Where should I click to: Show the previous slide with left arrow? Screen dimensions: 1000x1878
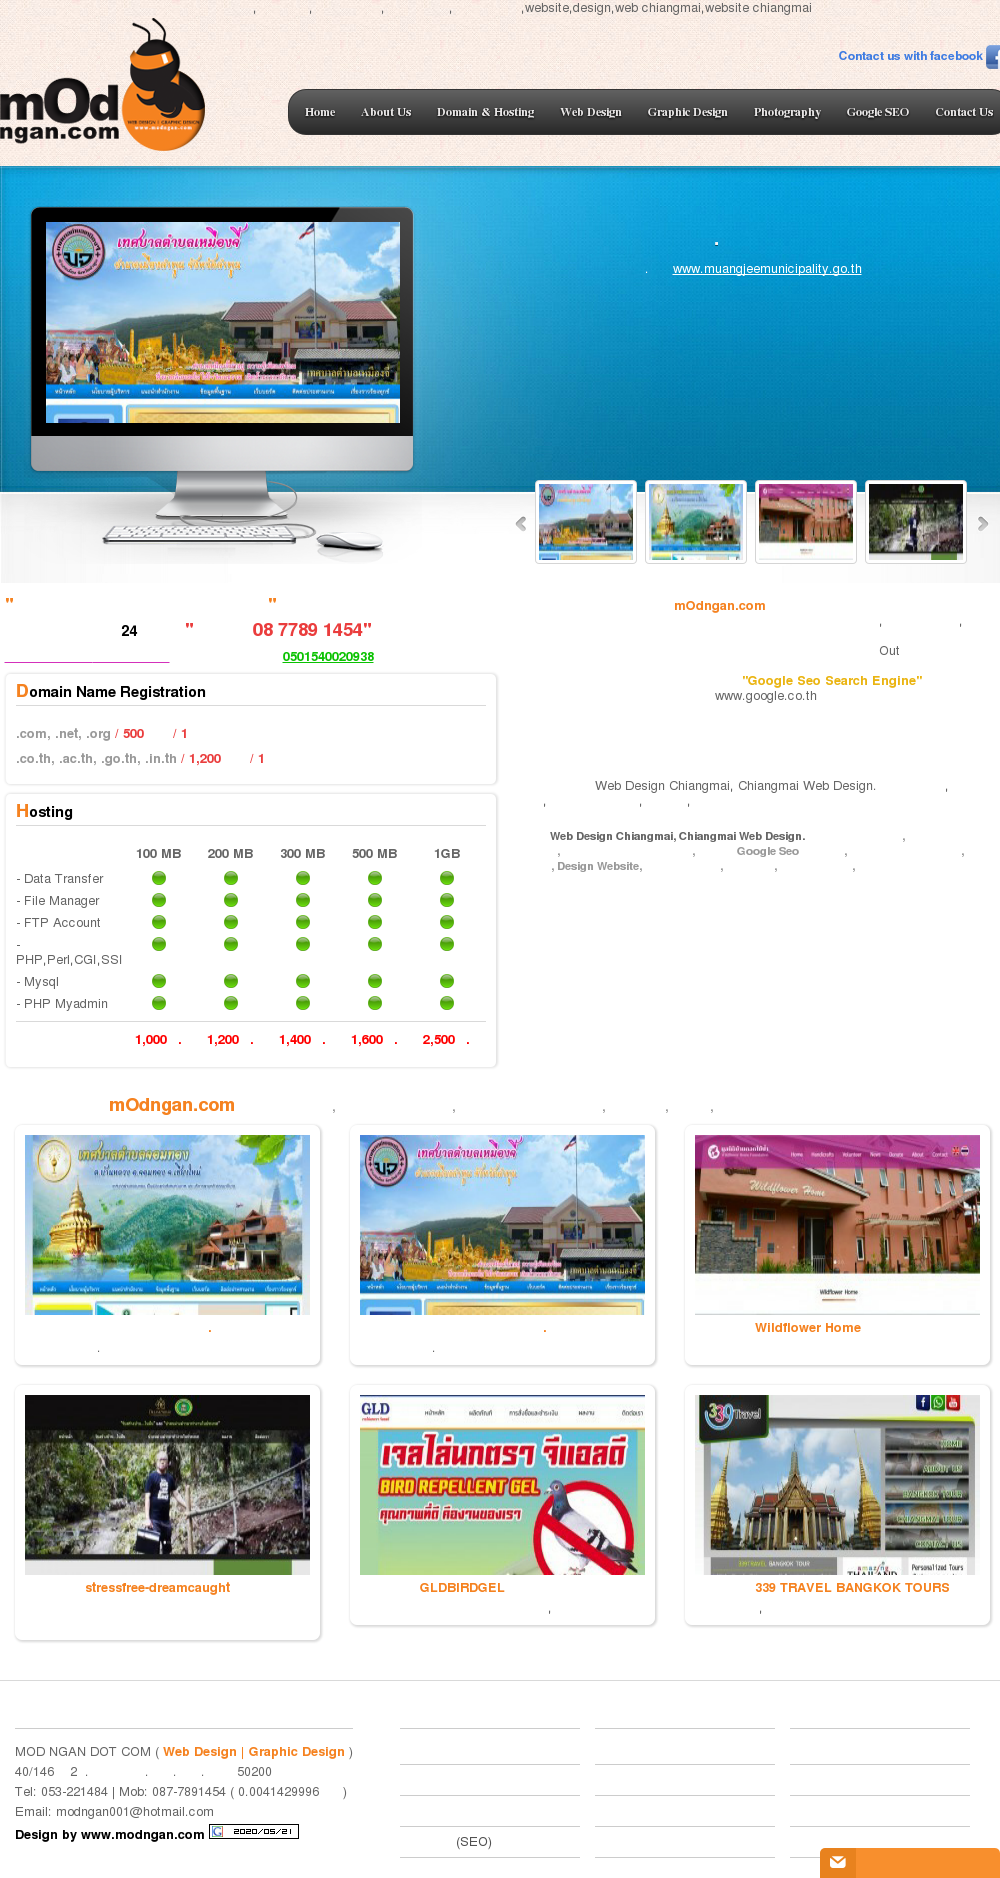521,523
